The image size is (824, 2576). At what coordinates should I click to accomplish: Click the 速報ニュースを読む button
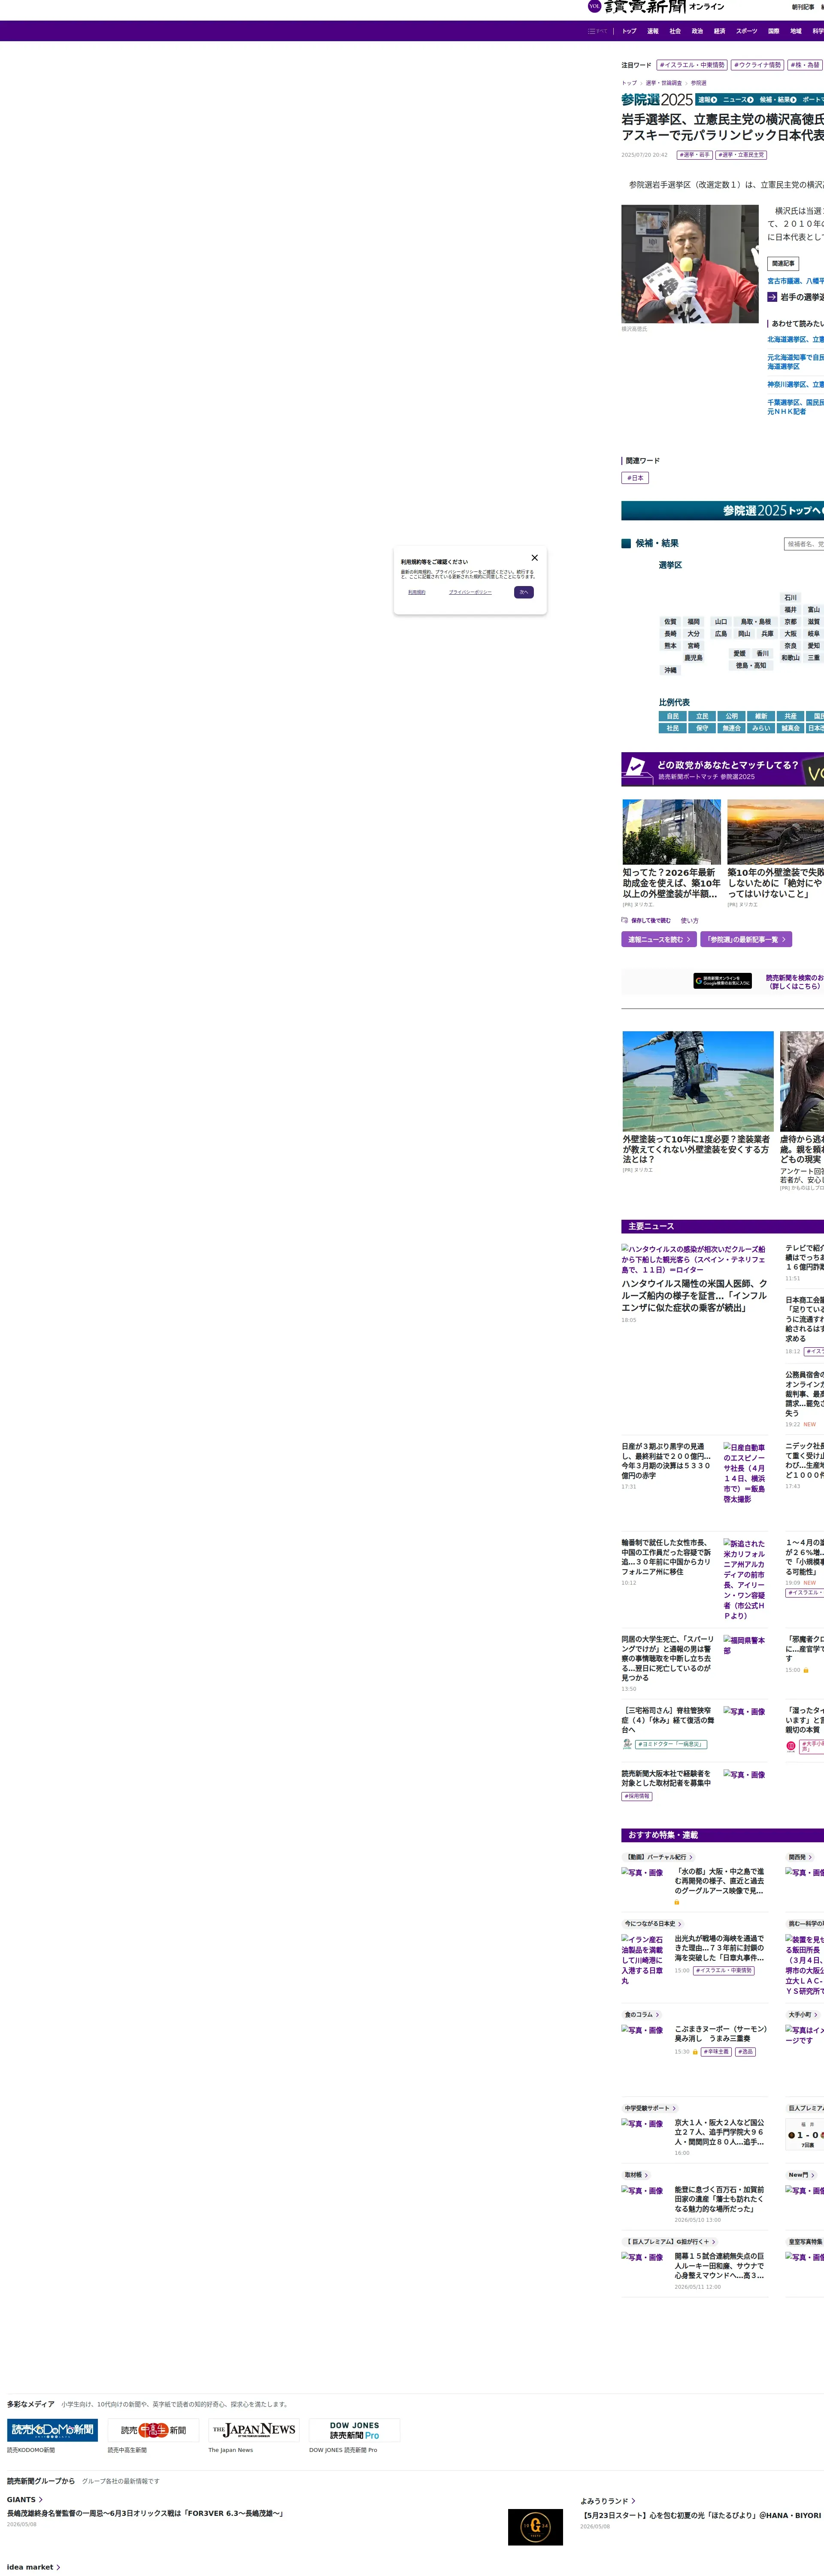click(659, 940)
